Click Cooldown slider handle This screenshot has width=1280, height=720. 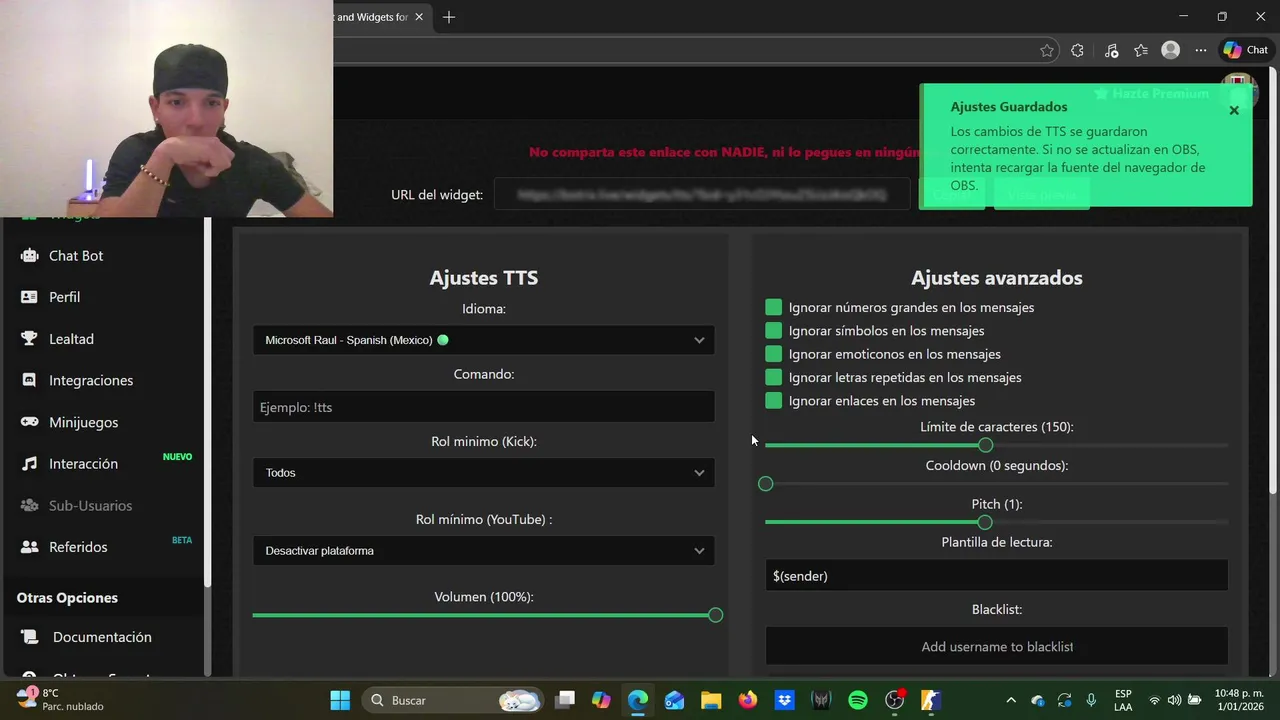click(766, 484)
